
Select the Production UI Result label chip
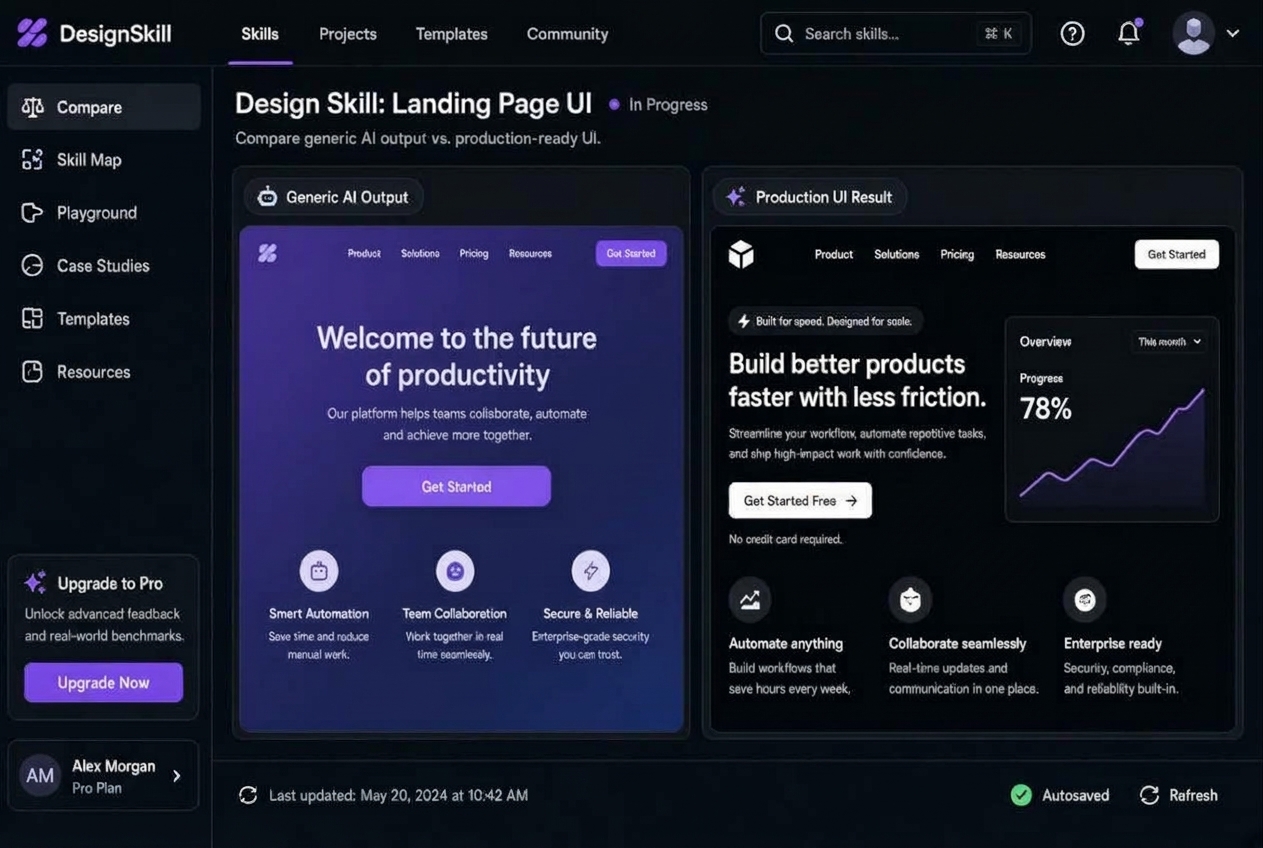point(810,197)
